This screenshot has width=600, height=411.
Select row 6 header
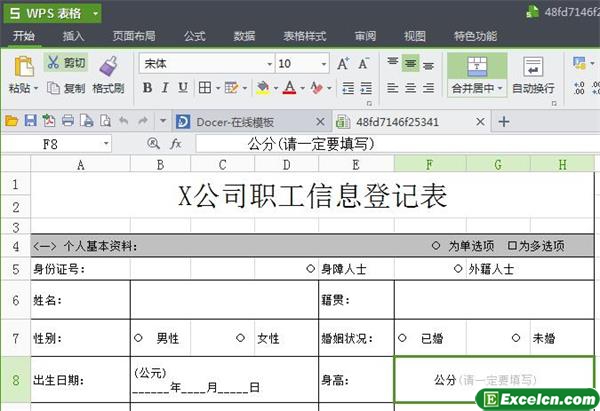(x=15, y=300)
